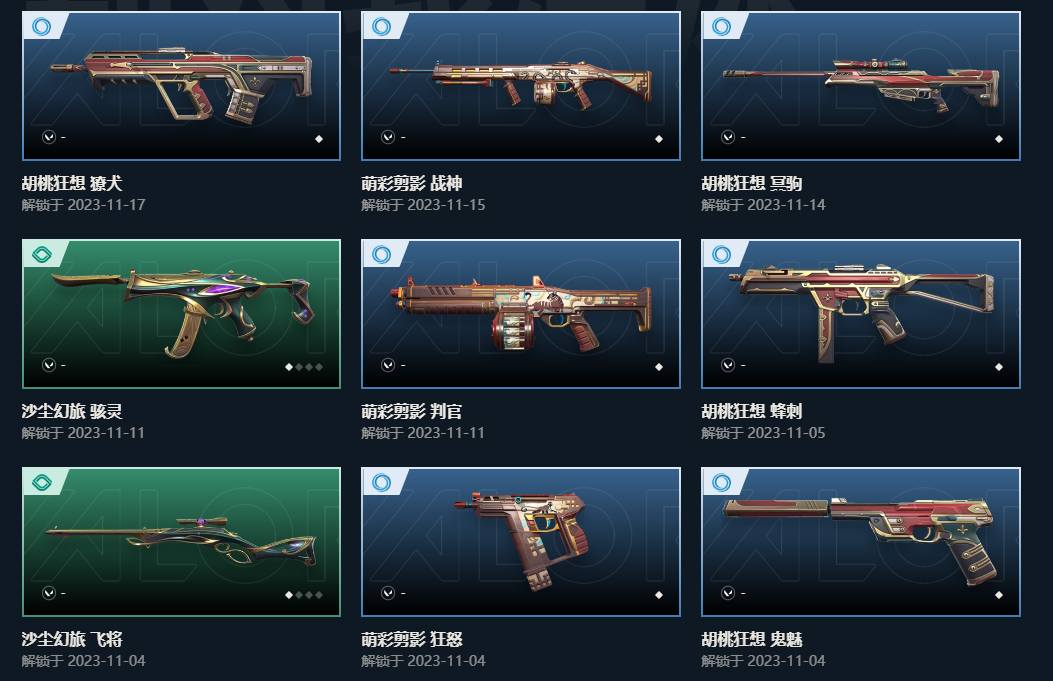Select the level diamonds on 沙尘幻旅 飞将
The image size is (1053, 681).
[304, 595]
